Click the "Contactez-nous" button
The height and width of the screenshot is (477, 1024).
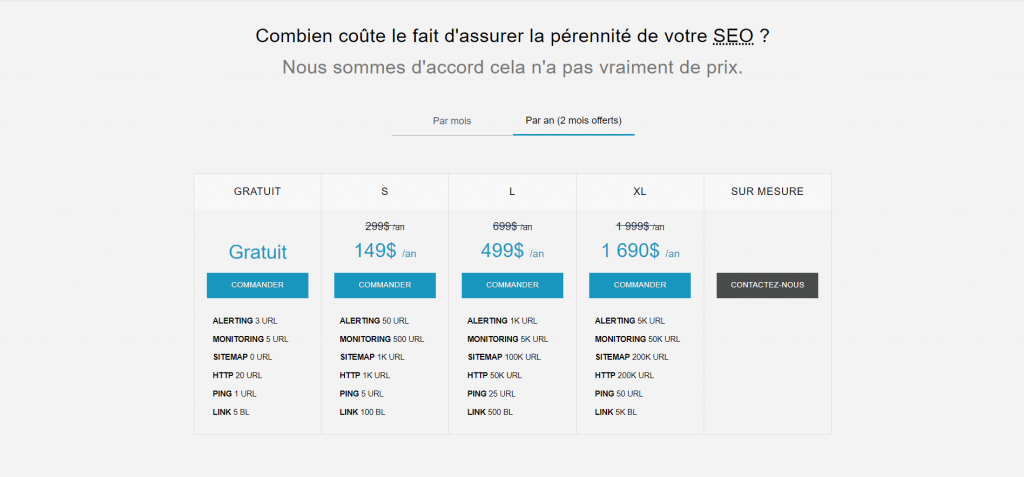tap(767, 285)
